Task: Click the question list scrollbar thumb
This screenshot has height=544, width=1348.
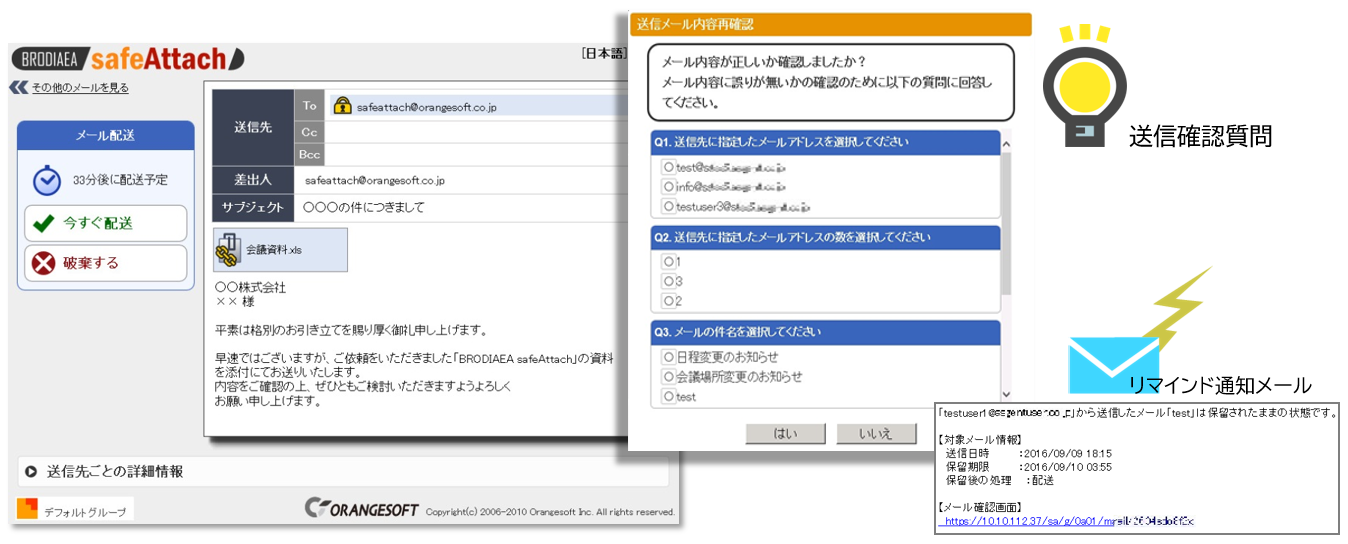Action: tap(1006, 222)
